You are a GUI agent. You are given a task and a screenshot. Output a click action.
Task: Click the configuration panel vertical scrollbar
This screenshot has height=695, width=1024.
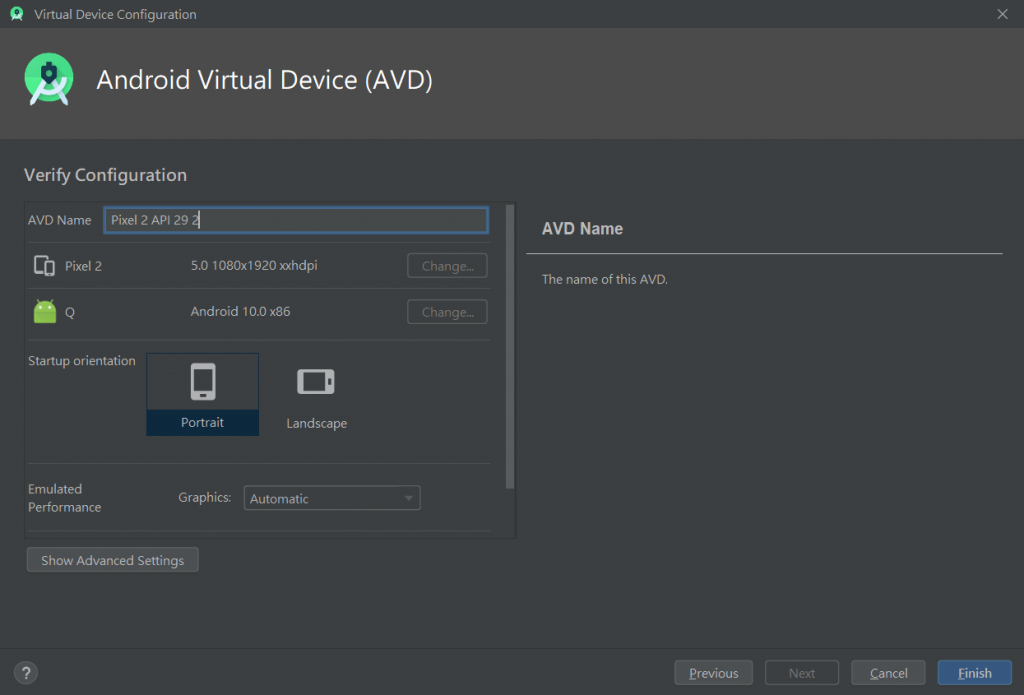pos(510,346)
